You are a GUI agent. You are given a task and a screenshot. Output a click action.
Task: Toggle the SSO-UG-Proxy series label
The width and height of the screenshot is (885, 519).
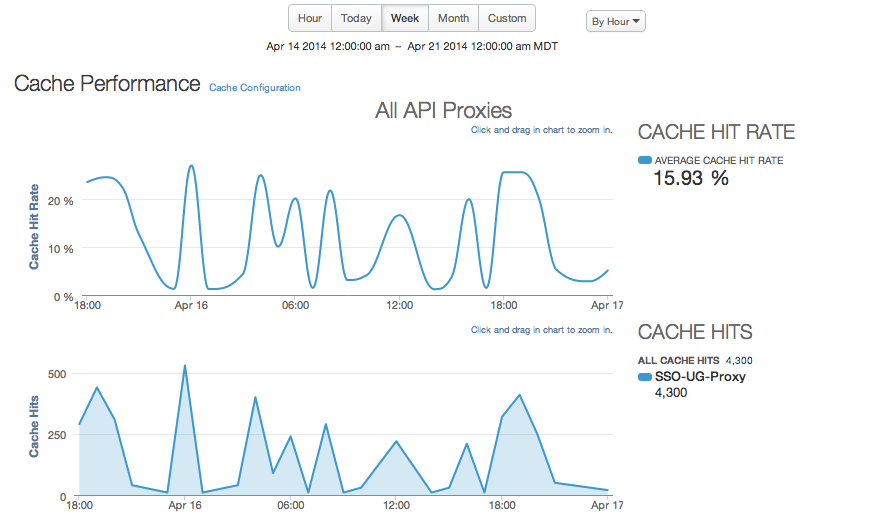(700, 377)
